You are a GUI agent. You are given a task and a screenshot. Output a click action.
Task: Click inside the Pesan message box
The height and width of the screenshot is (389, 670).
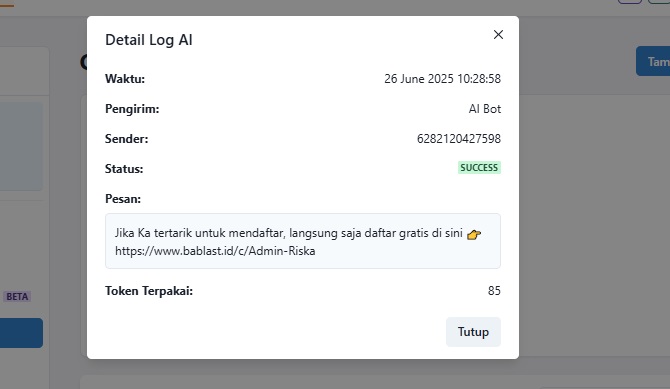(303, 241)
